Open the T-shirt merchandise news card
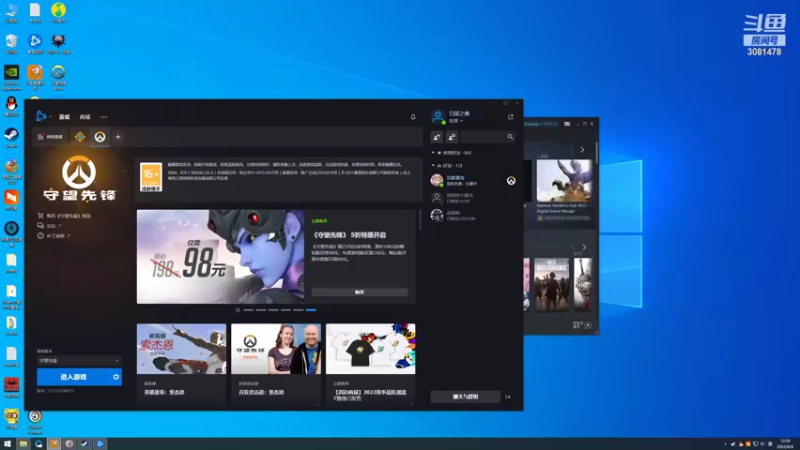 [x=370, y=362]
